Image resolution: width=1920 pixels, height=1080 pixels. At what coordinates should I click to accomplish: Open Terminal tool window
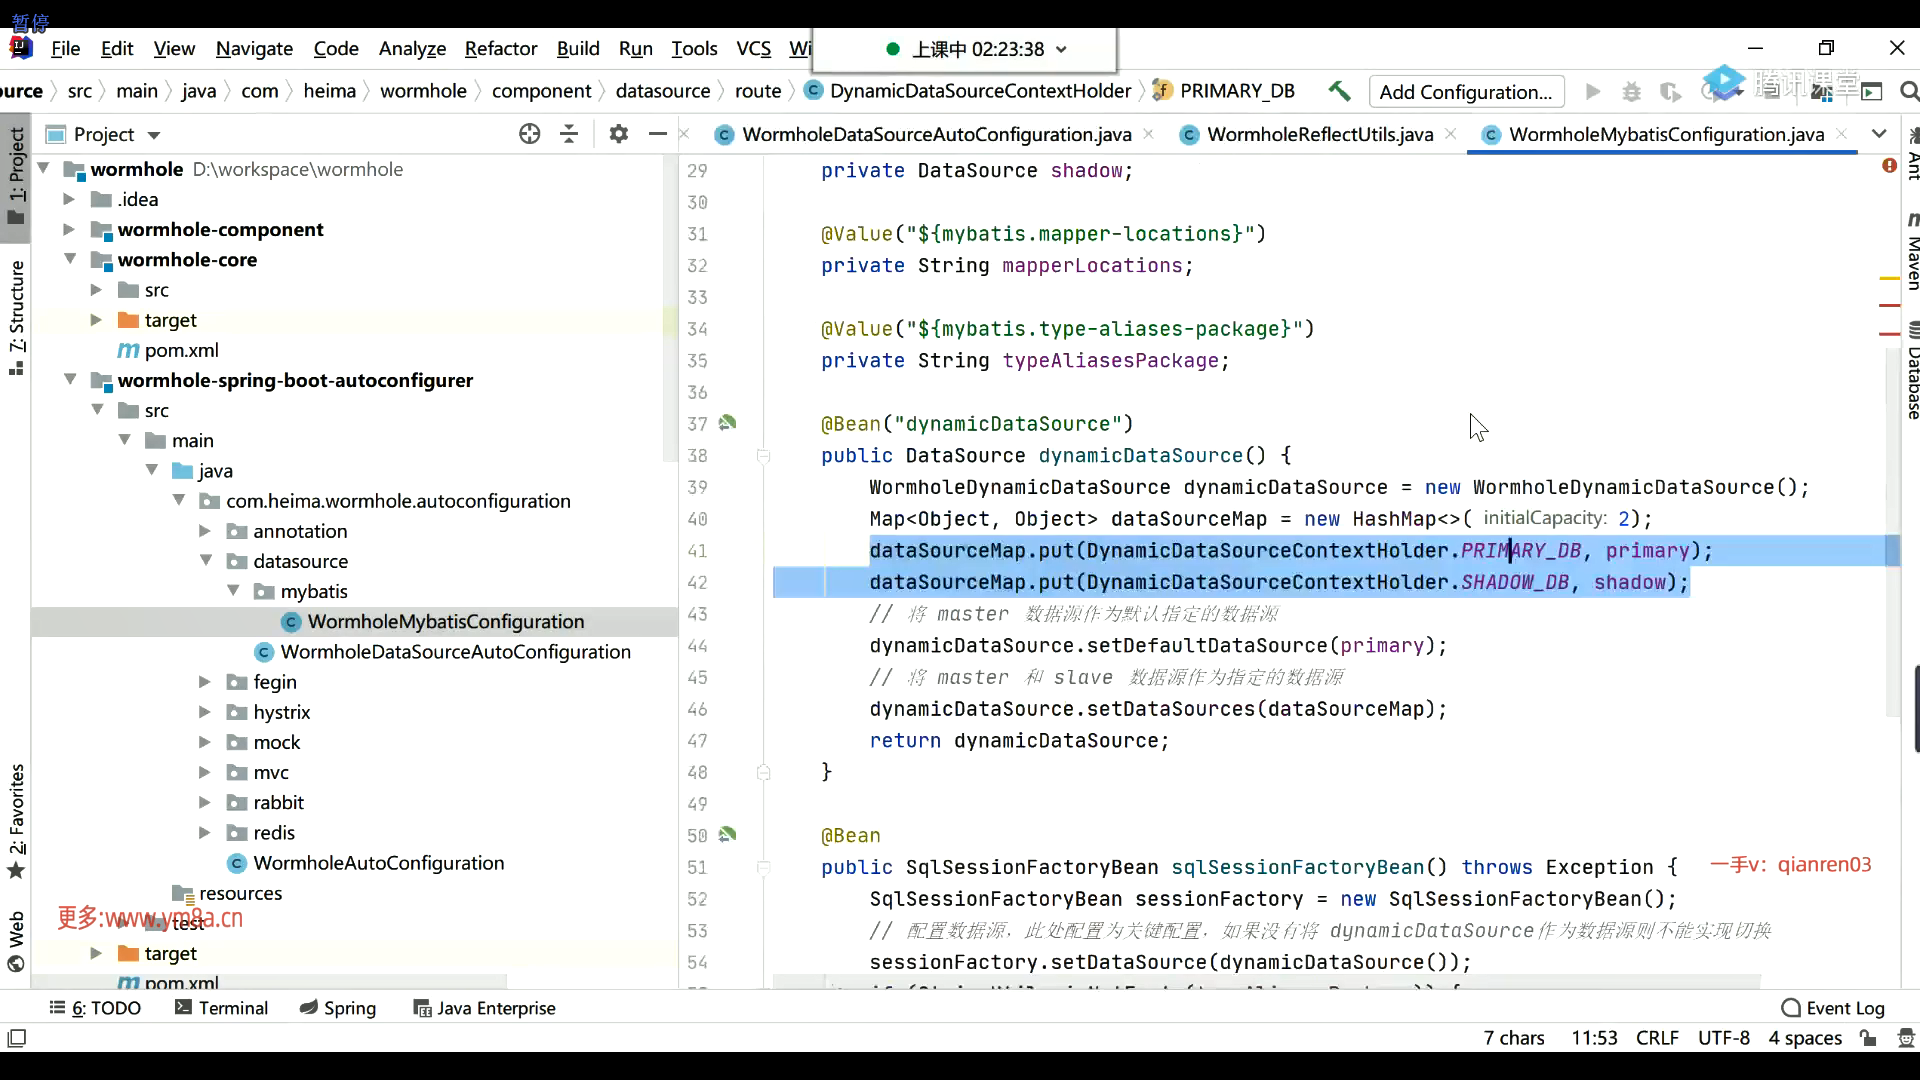pos(221,1008)
